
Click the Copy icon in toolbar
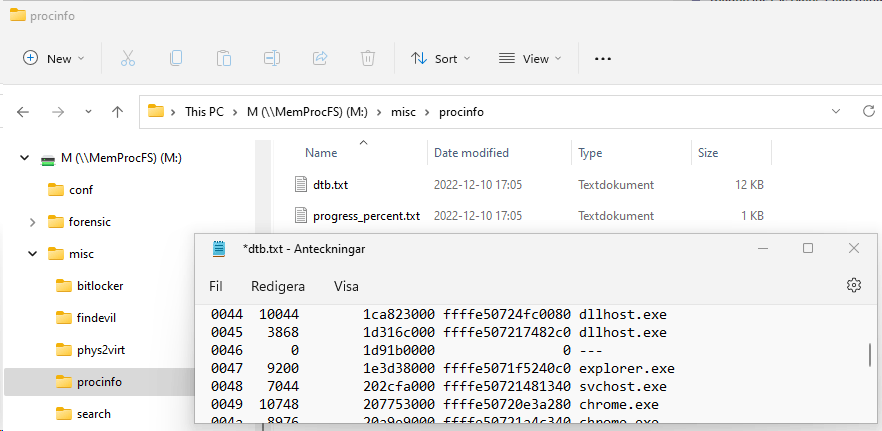[x=176, y=59]
